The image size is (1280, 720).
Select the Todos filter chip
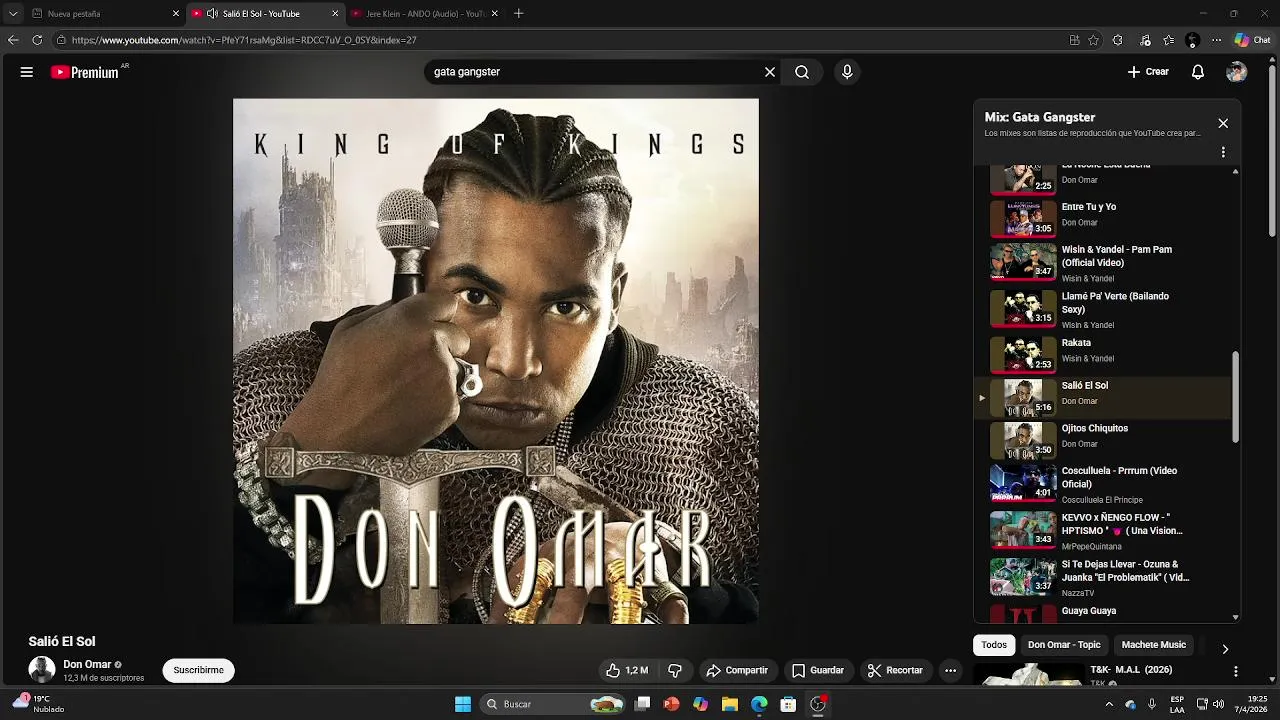pyautogui.click(x=994, y=645)
